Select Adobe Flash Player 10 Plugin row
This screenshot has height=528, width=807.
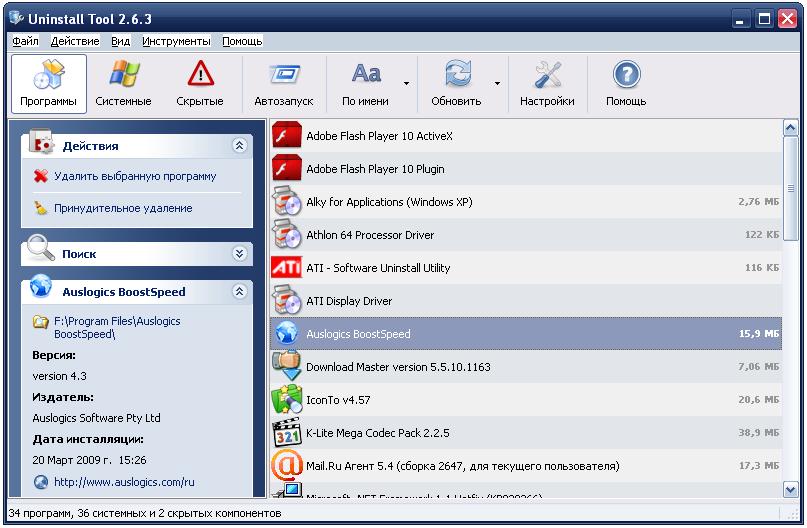(x=526, y=169)
